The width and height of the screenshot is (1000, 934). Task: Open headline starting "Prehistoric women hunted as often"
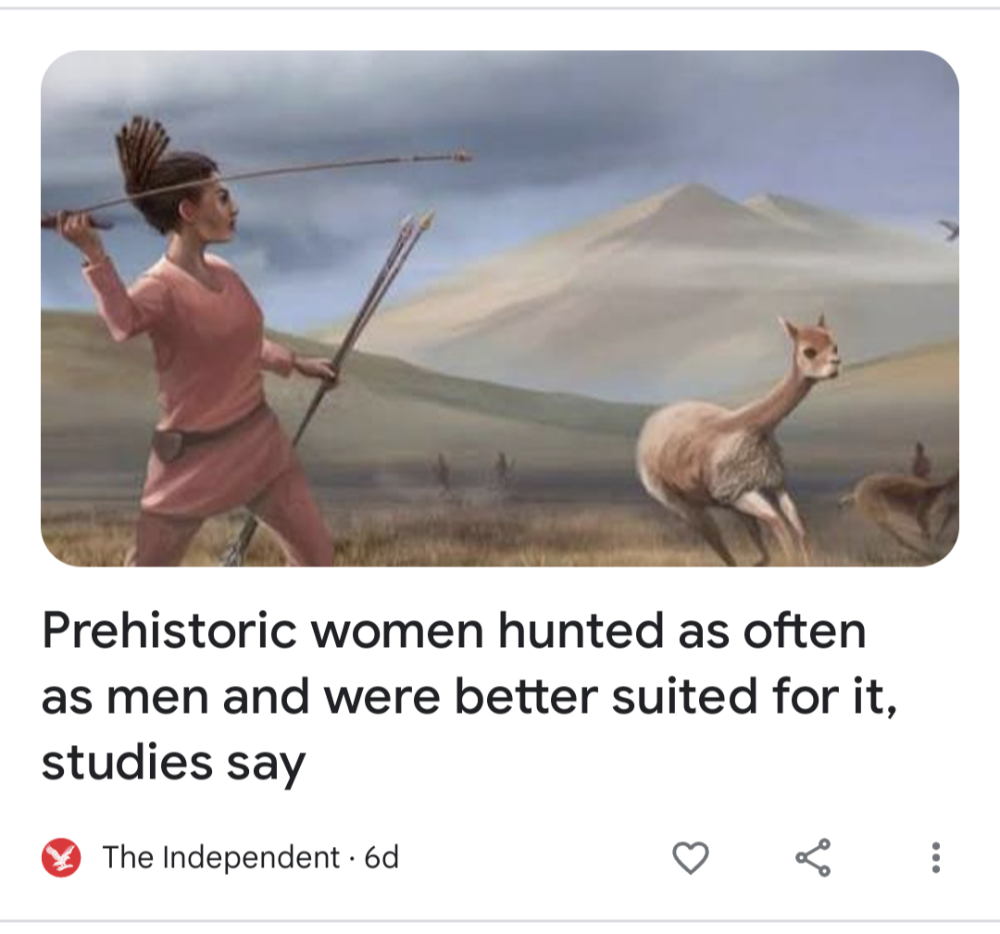click(x=469, y=696)
